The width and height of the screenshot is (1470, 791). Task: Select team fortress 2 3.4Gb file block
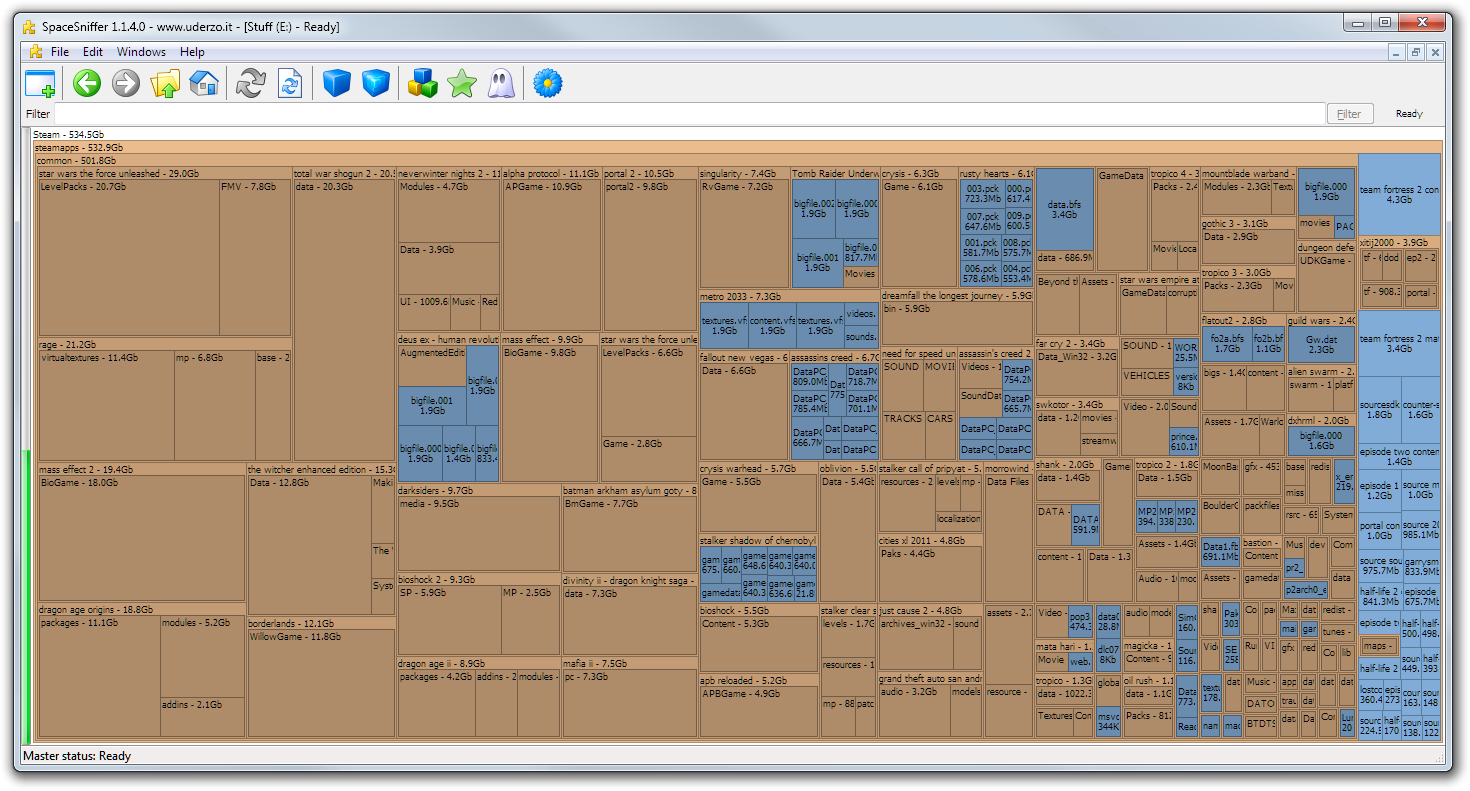tap(1399, 344)
